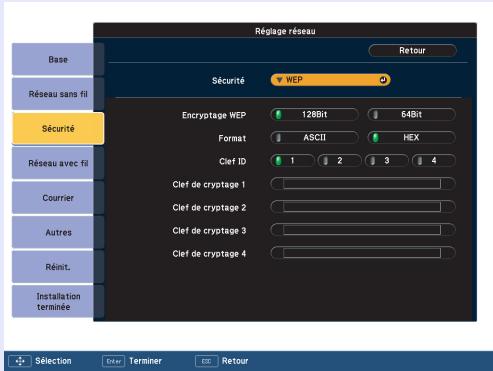Select the Sécurité tab

click(x=58, y=129)
